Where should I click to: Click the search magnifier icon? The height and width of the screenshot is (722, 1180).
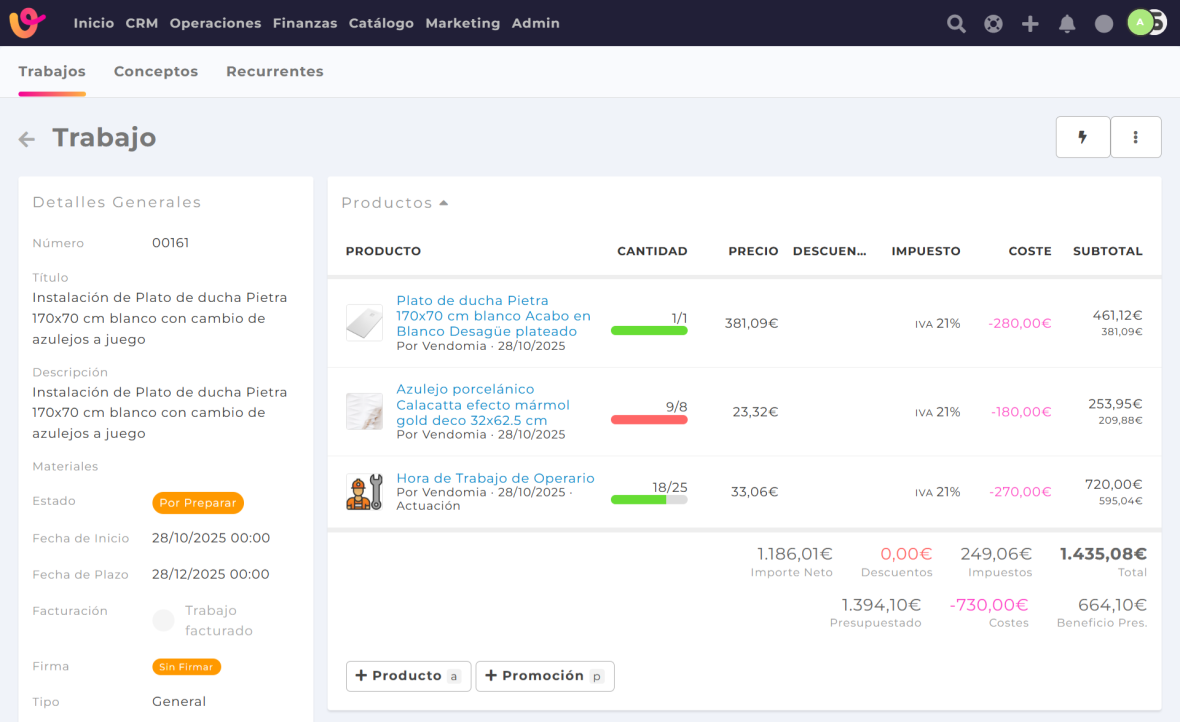[x=956, y=24]
